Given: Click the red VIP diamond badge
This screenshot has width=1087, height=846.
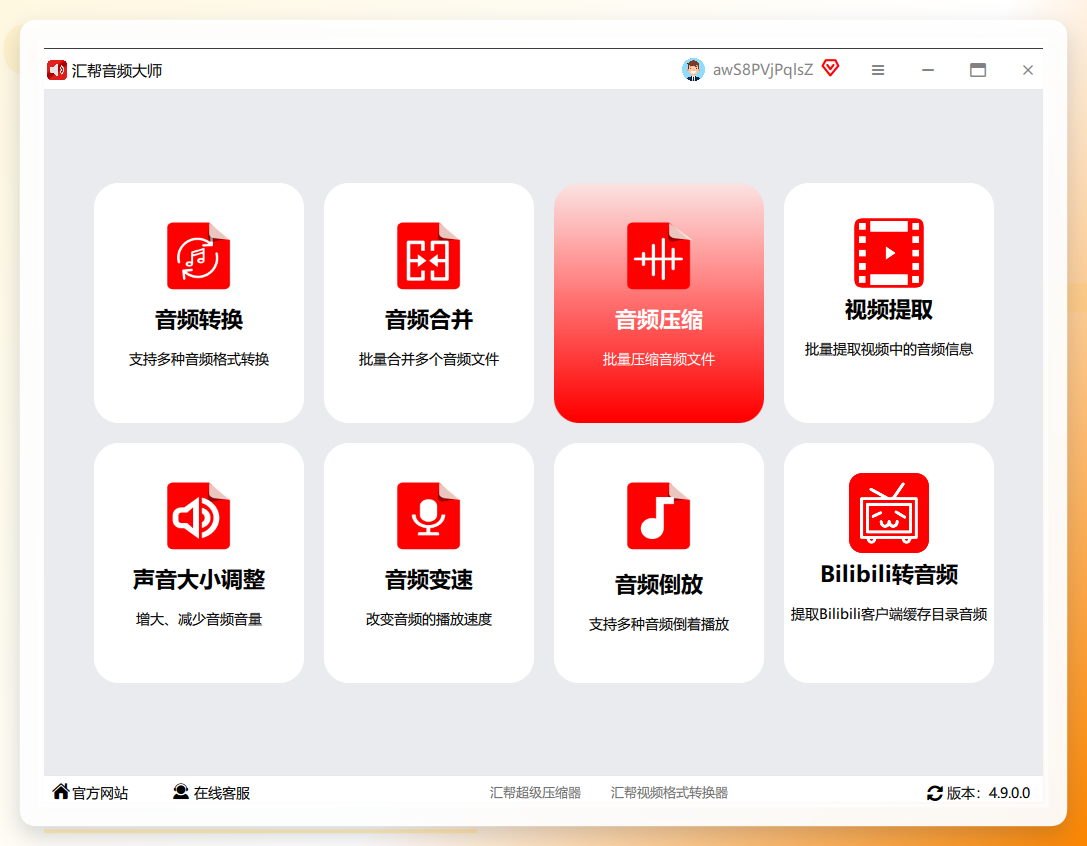Looking at the screenshot, I should pos(831,68).
